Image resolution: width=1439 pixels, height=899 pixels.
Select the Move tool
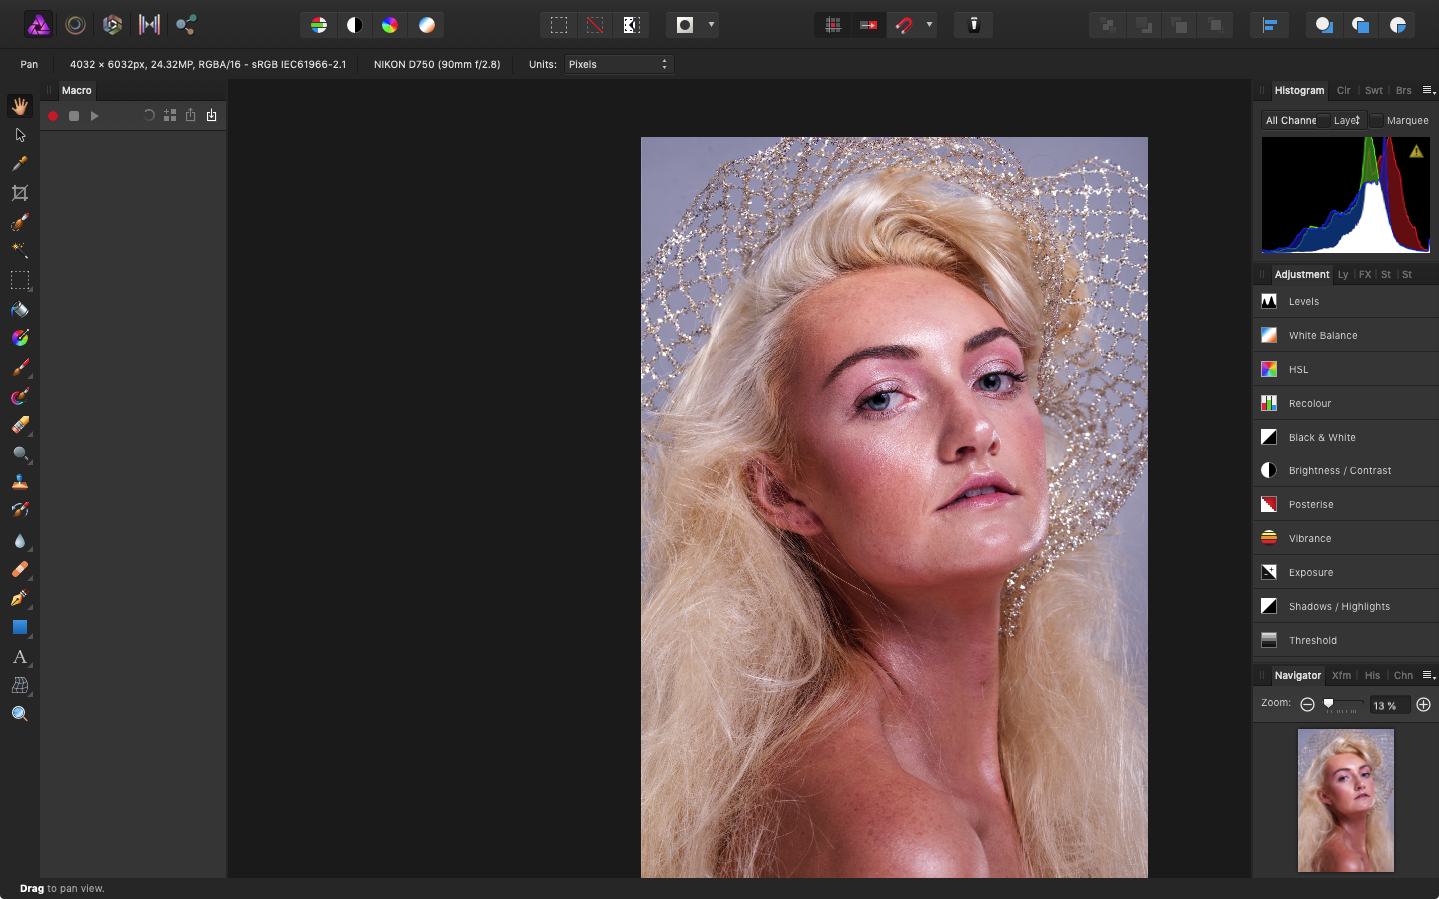(20, 135)
